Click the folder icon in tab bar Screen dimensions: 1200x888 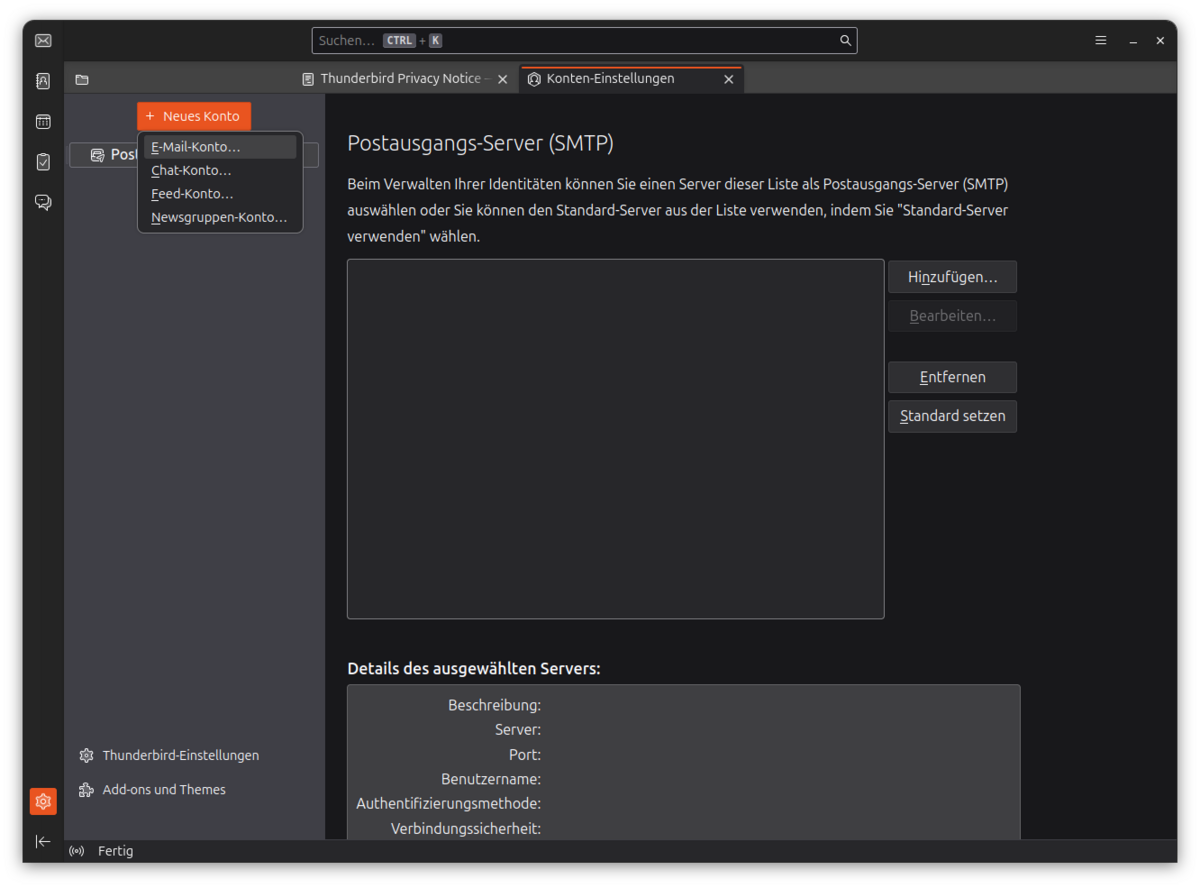[82, 79]
